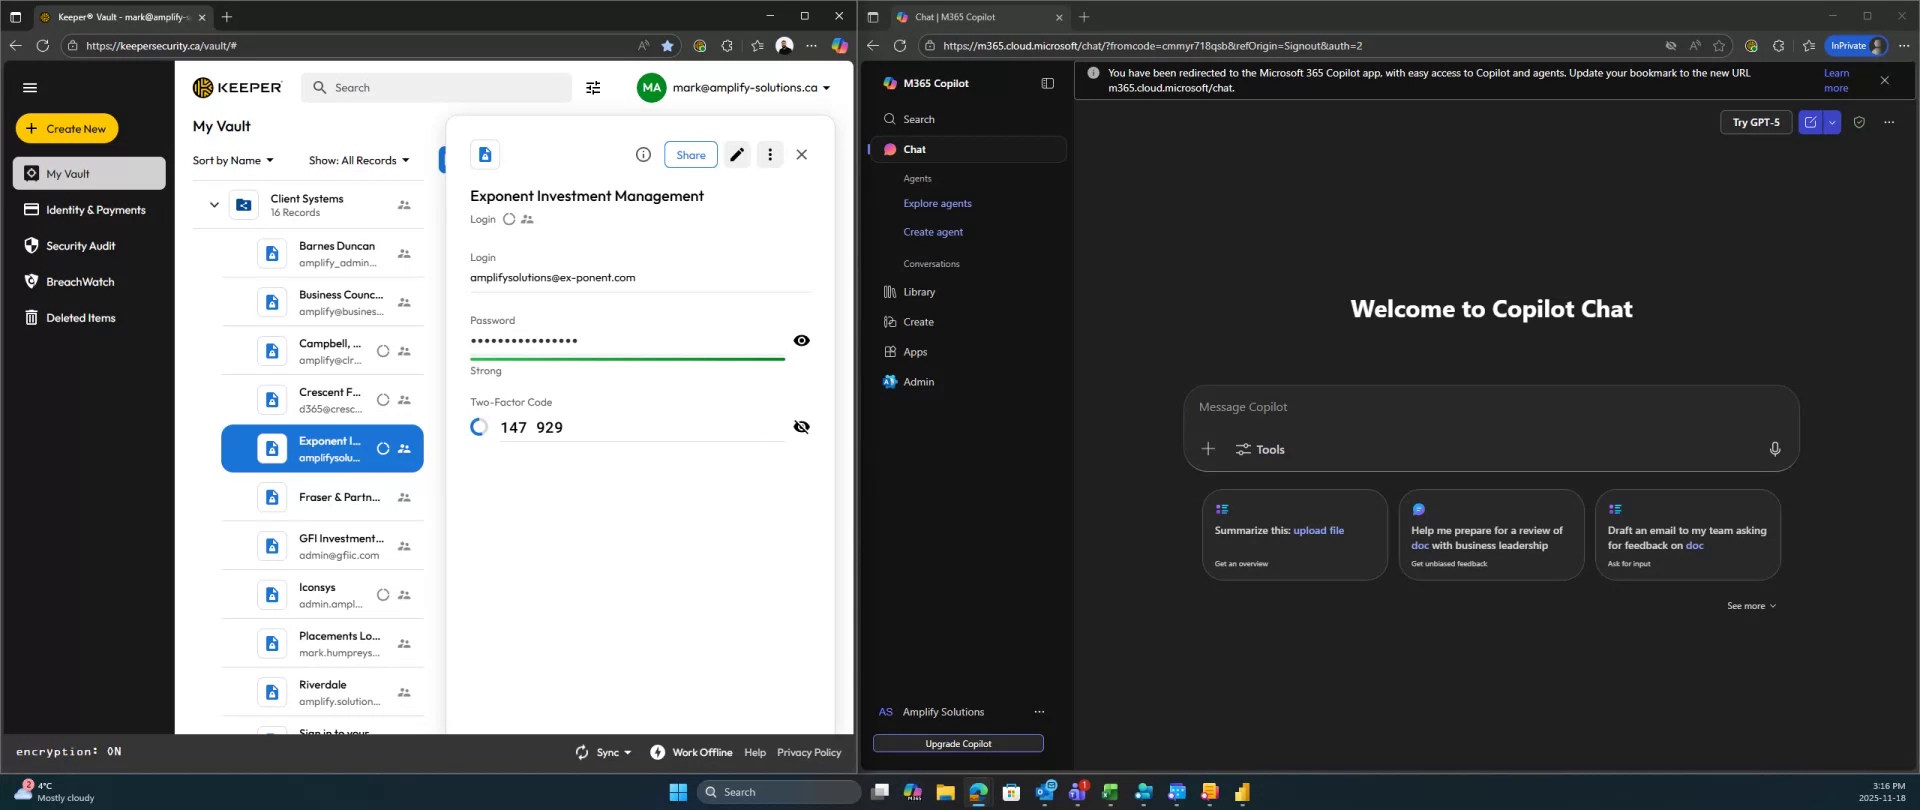Screen dimensions: 1920x810
Task: Select the Iconsys record
Action: point(322,595)
